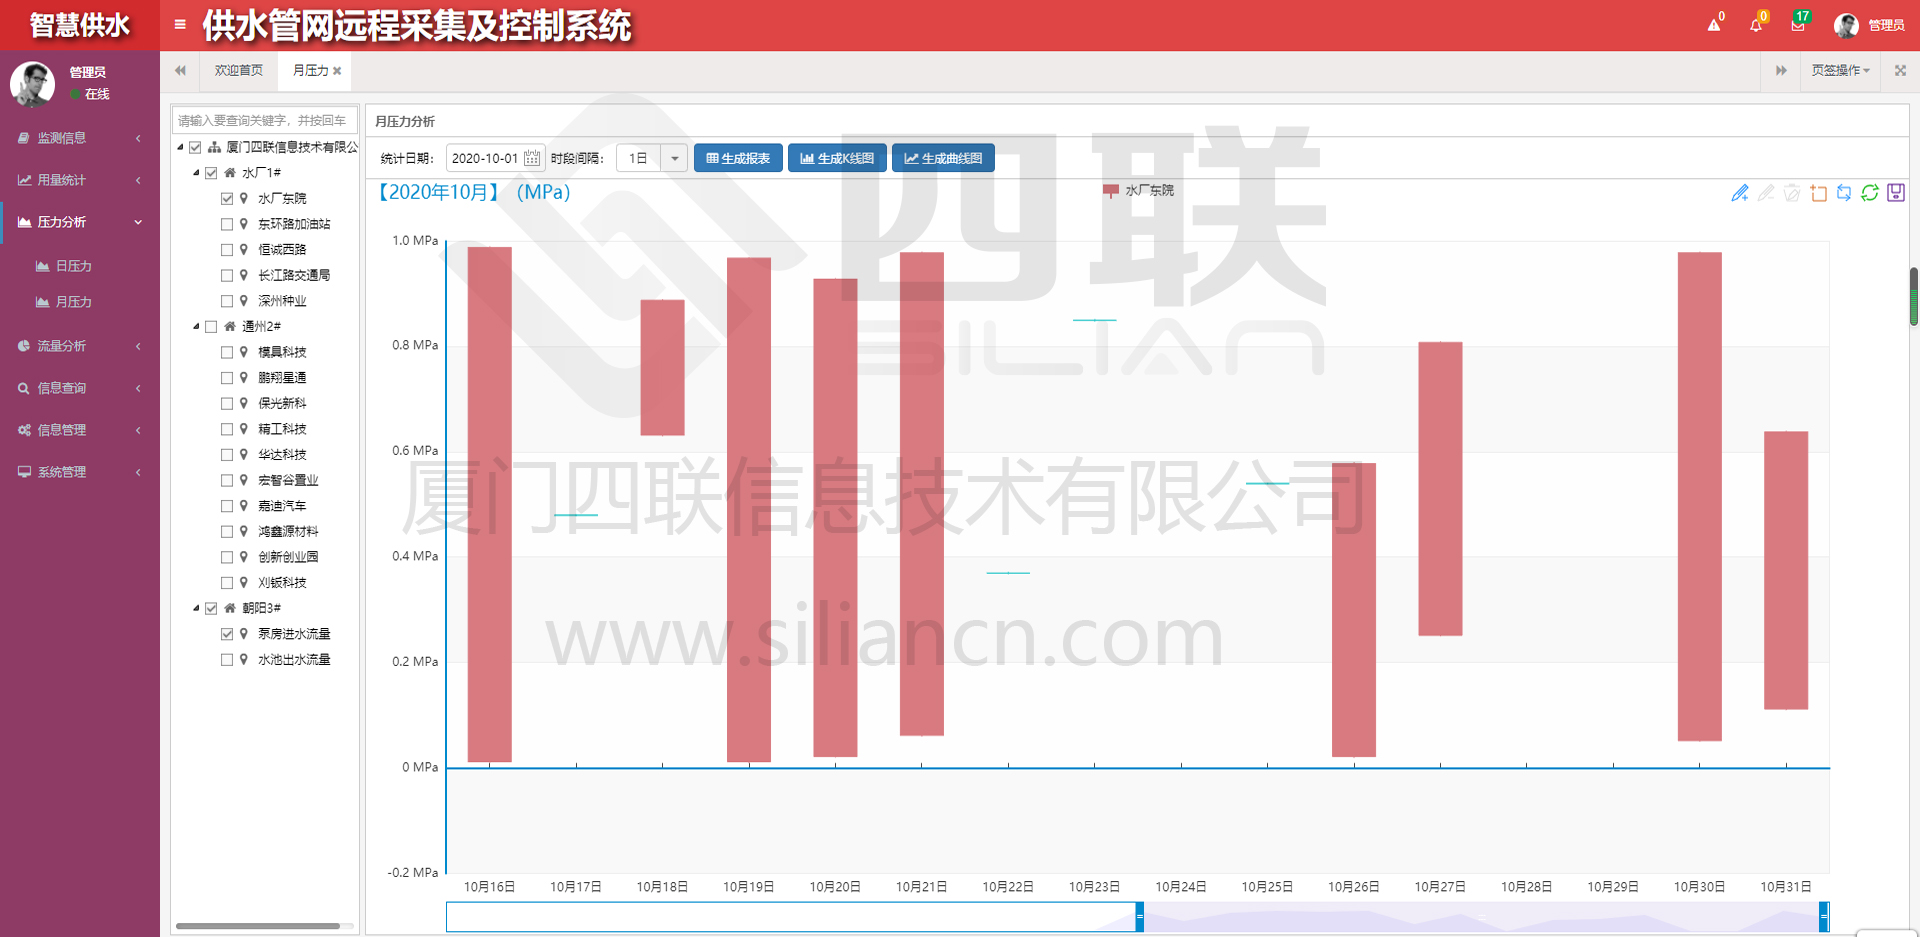
Task: Open the 时段间隔 interval dropdown arrow
Action: [x=675, y=158]
